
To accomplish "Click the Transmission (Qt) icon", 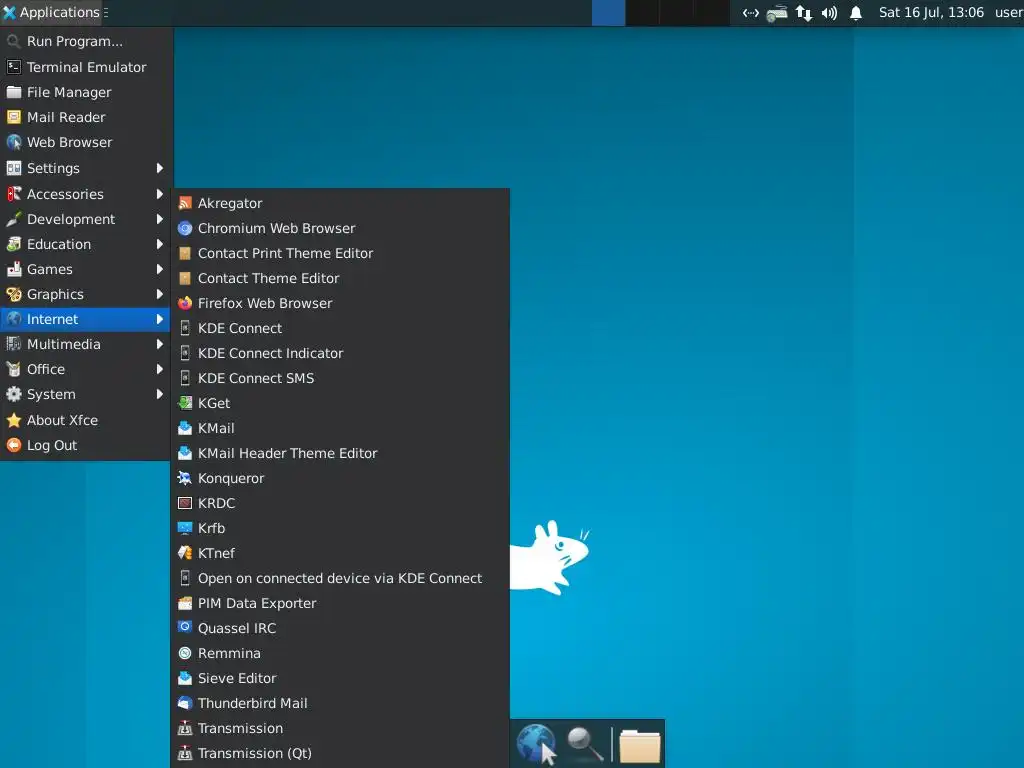I will pyautogui.click(x=185, y=754).
